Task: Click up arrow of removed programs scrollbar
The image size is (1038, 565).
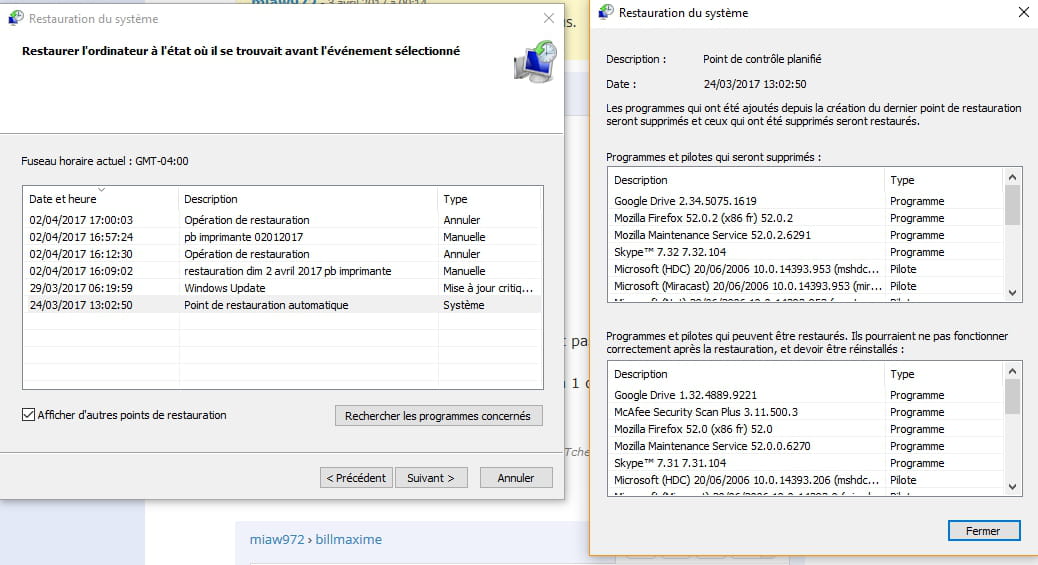Action: point(1012,177)
